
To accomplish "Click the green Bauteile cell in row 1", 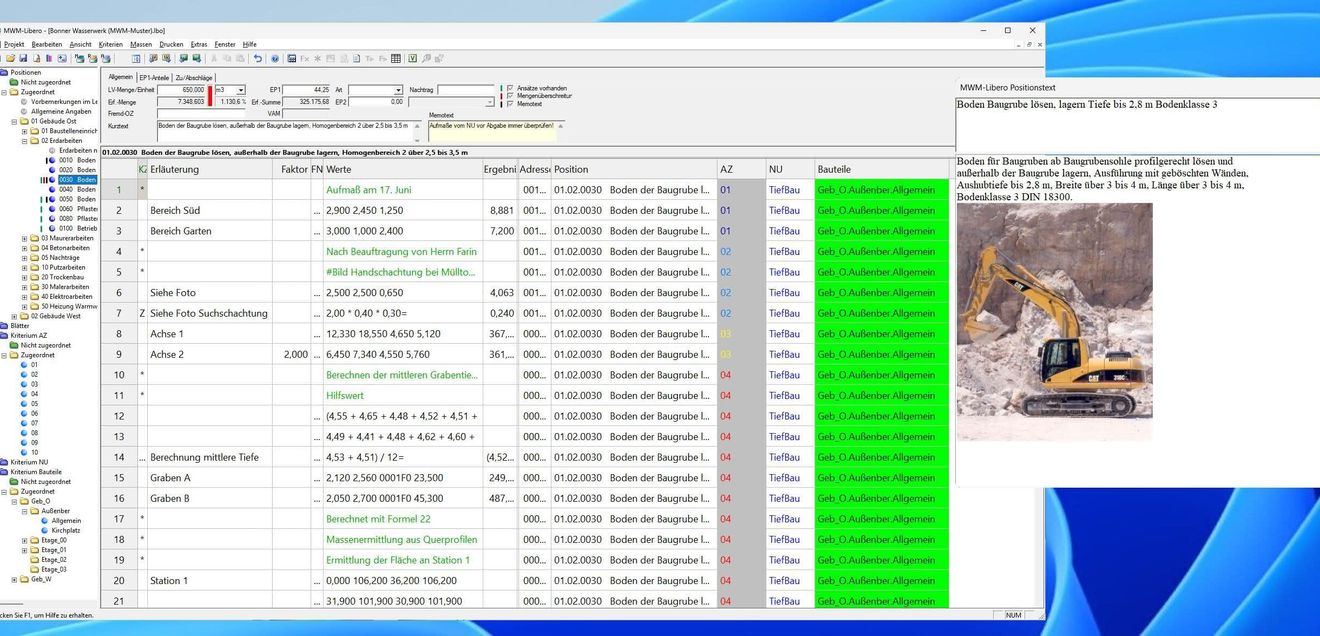I will (x=881, y=189).
